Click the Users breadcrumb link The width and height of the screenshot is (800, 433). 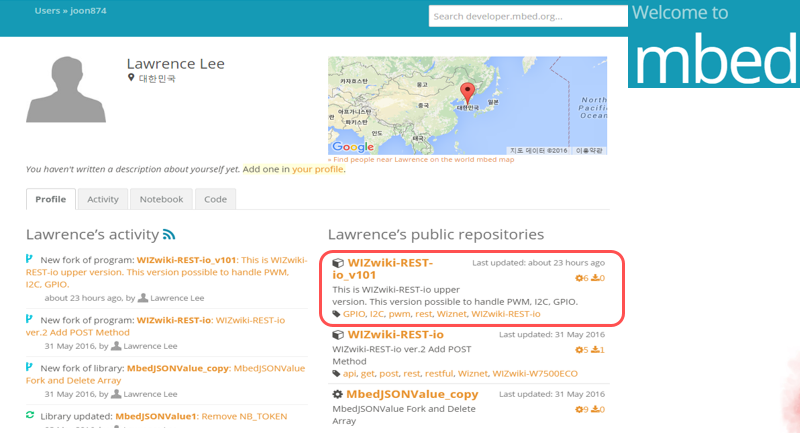47,11
